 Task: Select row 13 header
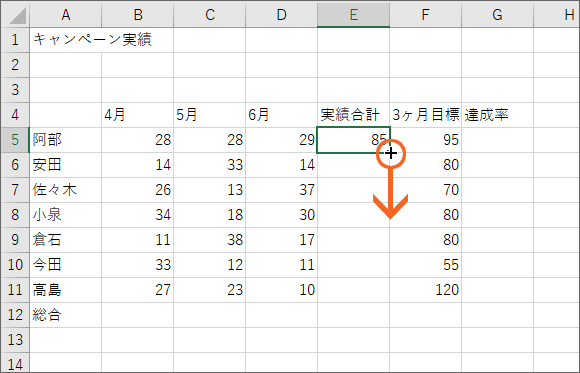pyautogui.click(x=15, y=340)
